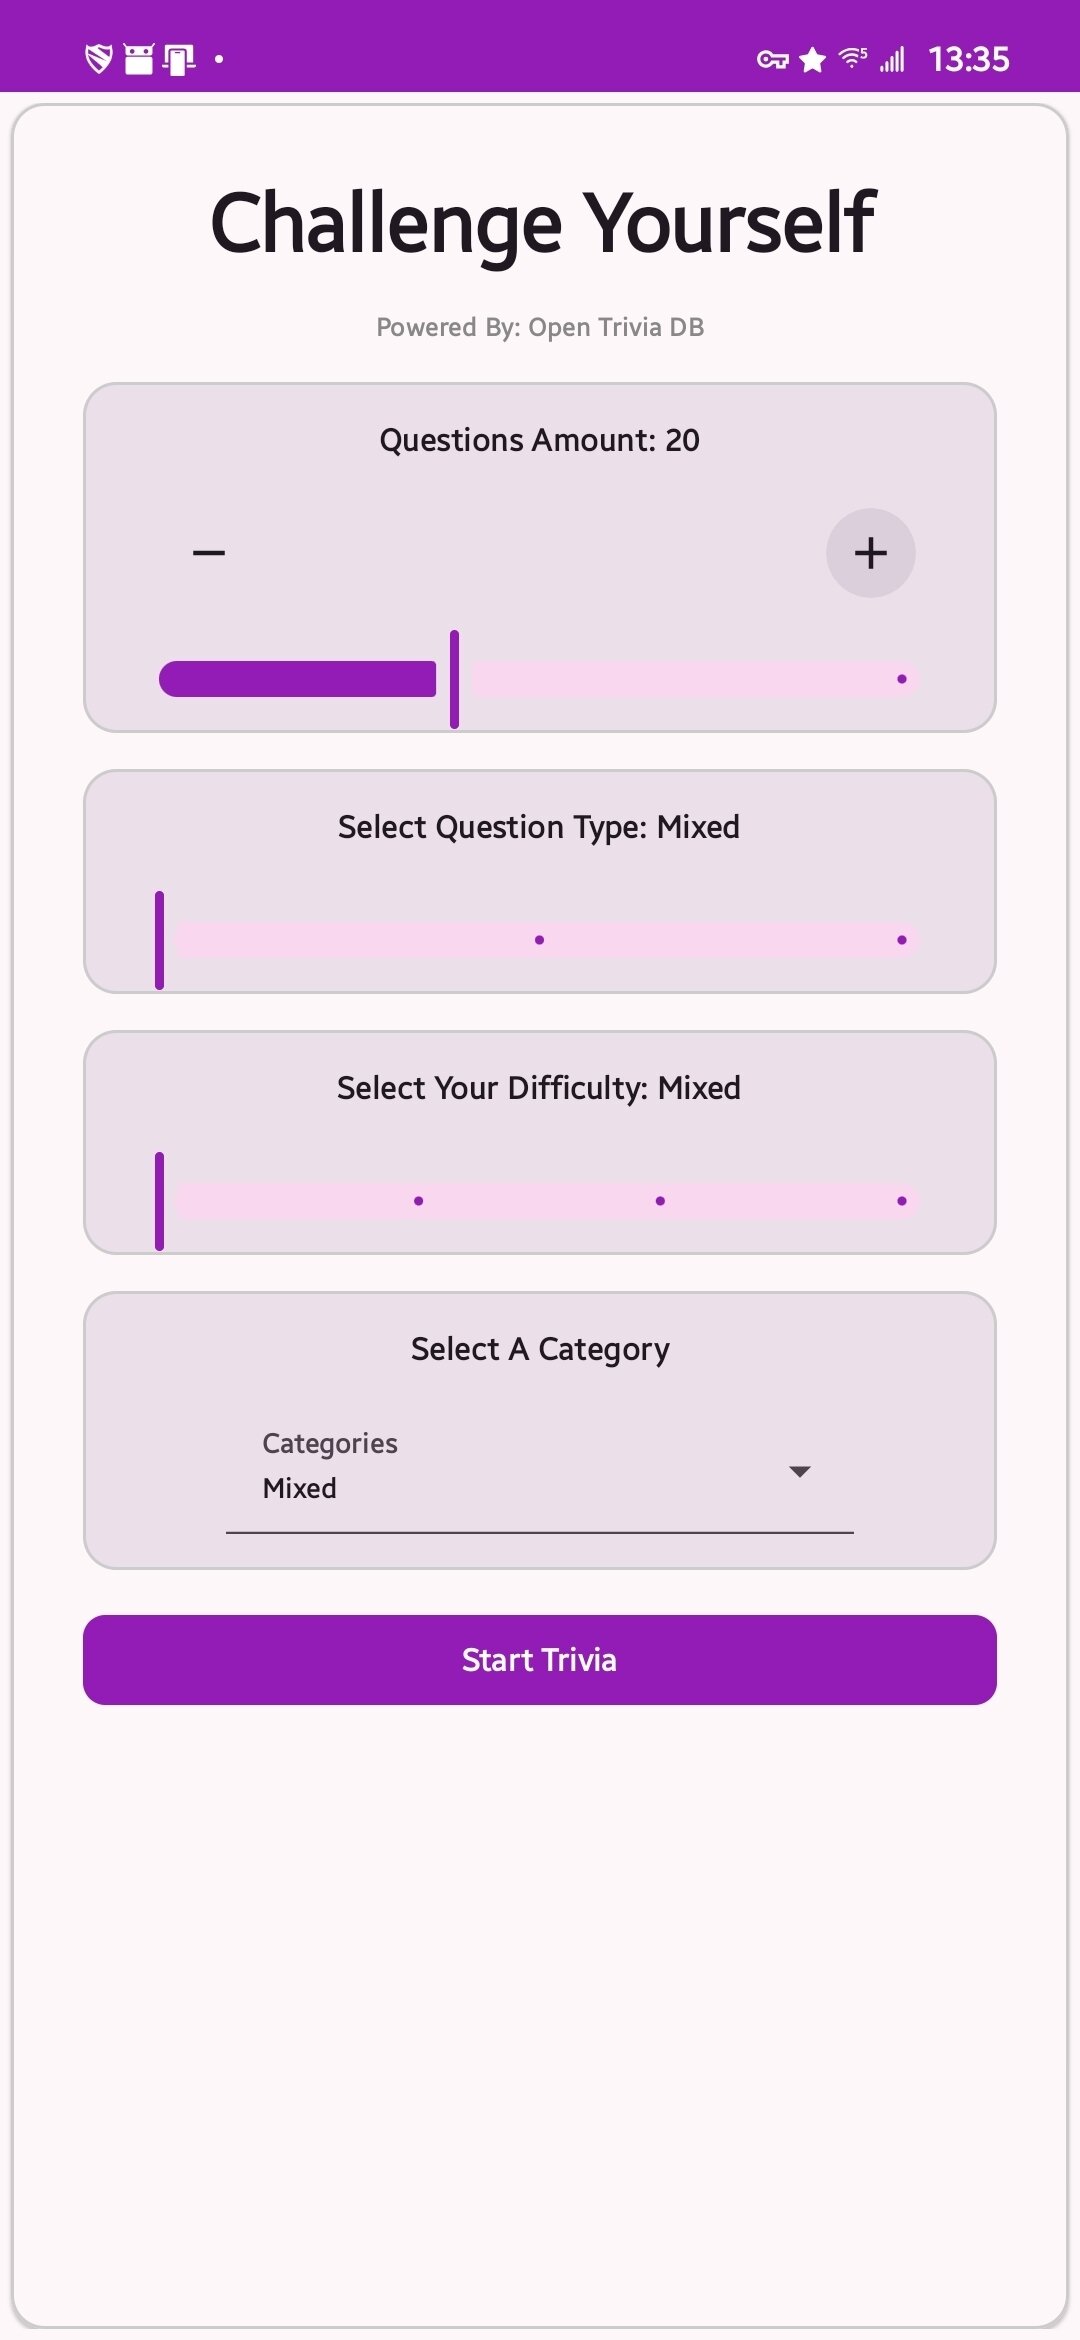Select the middle stop on Question Type slider
Image resolution: width=1080 pixels, height=2340 pixels.
539,940
